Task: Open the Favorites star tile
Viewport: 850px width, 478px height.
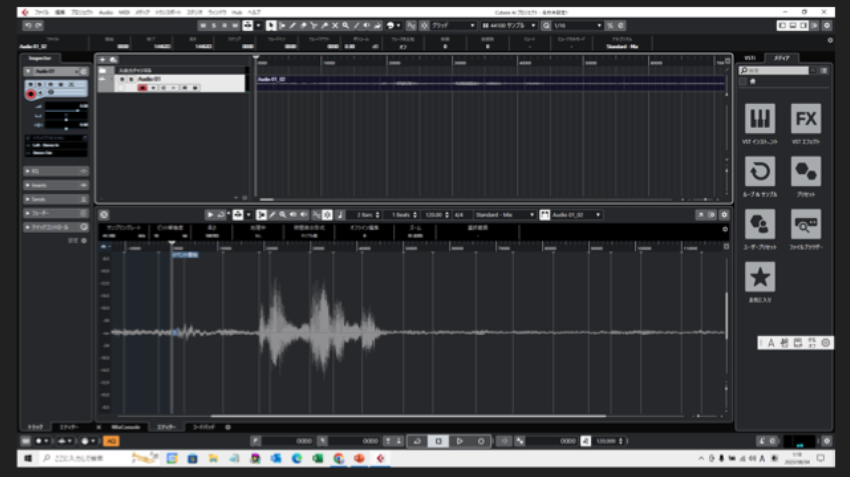Action: click(x=760, y=277)
